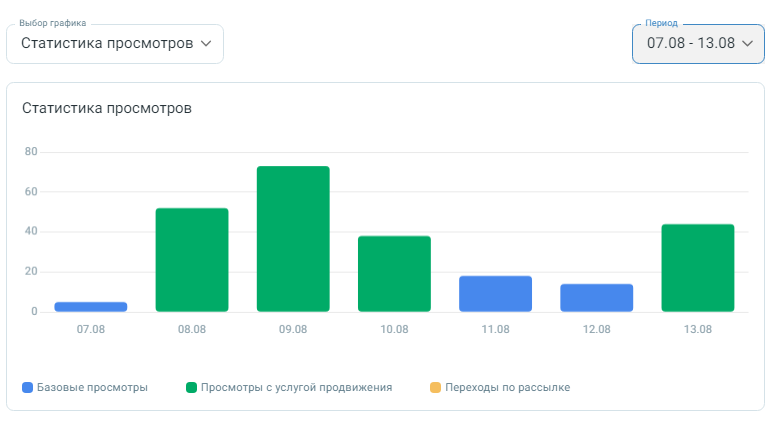Open the 'Выбор графика' chart selection dropdown

click(115, 44)
